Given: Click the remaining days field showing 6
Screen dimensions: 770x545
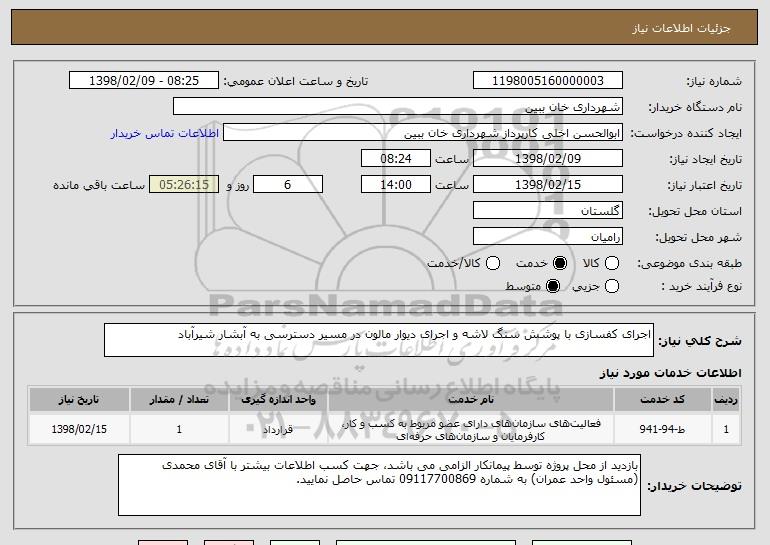Looking at the screenshot, I should [288, 185].
